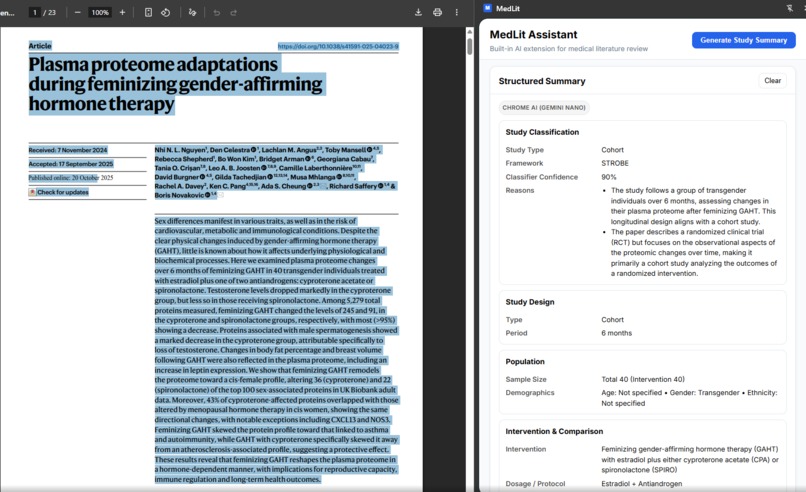Click the Demographics label
Screen dimensions: 806x492
pos(530,393)
